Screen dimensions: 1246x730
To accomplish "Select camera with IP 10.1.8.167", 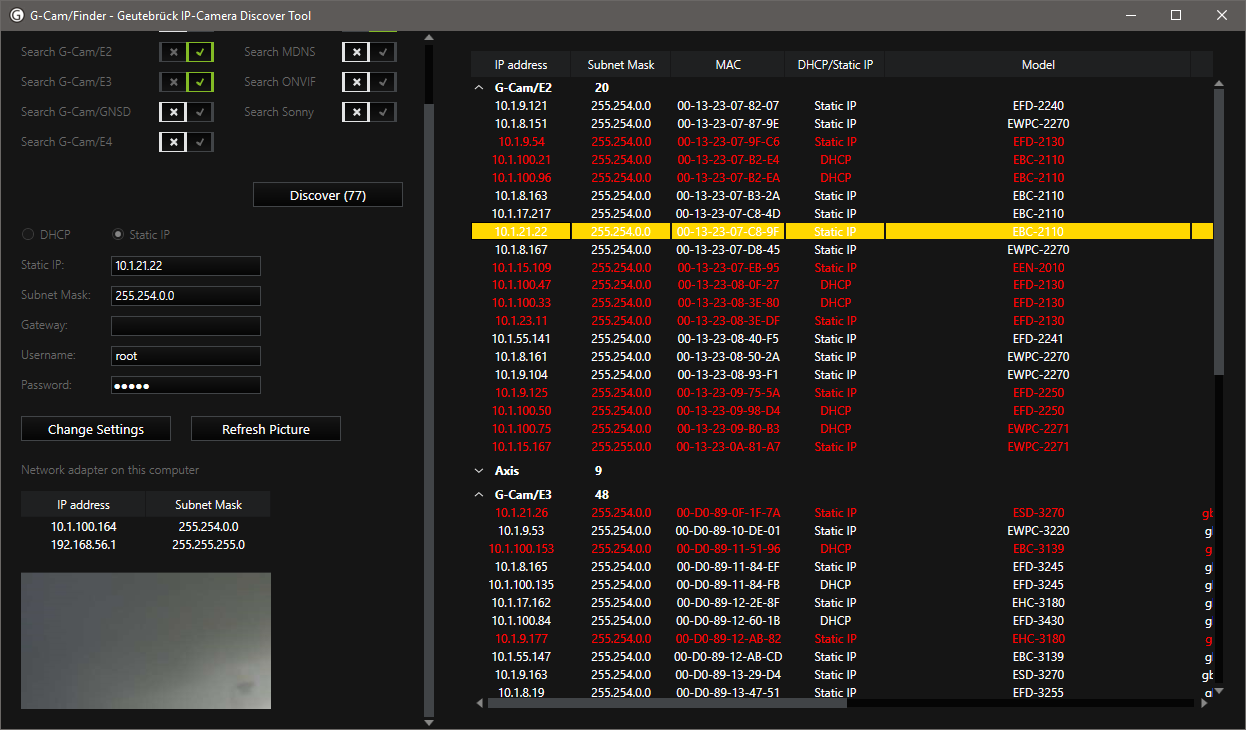I will pyautogui.click(x=521, y=250).
